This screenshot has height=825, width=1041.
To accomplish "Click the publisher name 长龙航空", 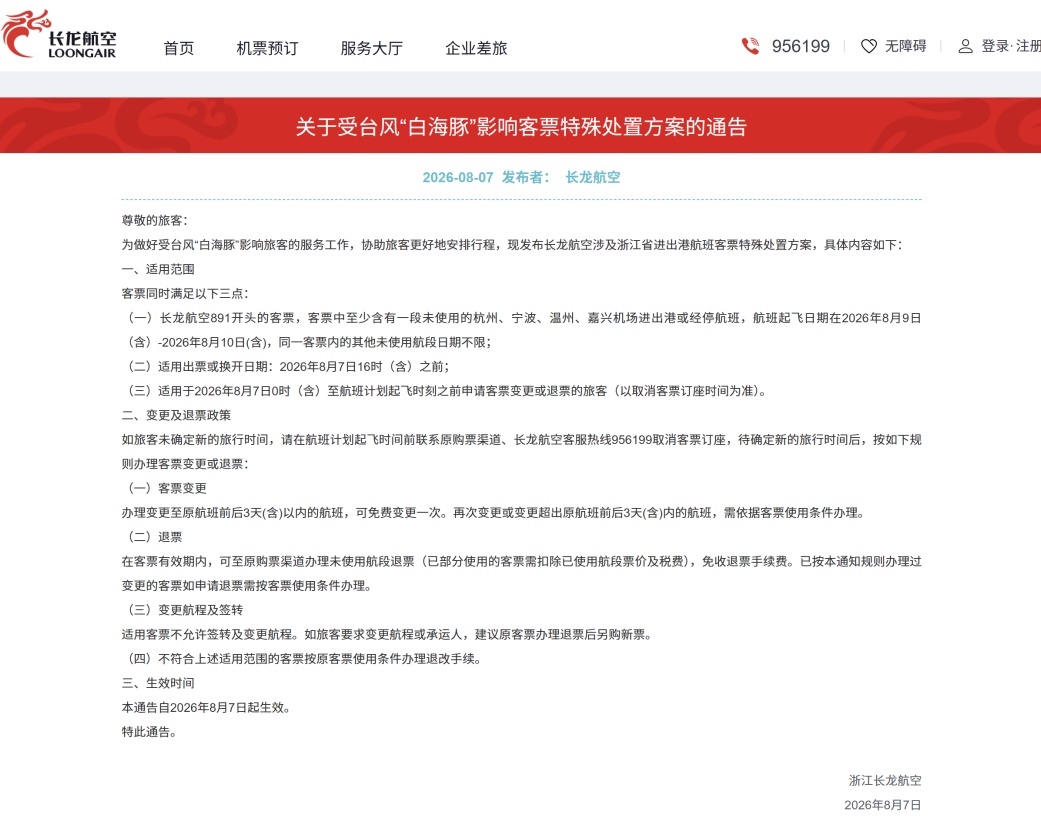I will pos(592,177).
